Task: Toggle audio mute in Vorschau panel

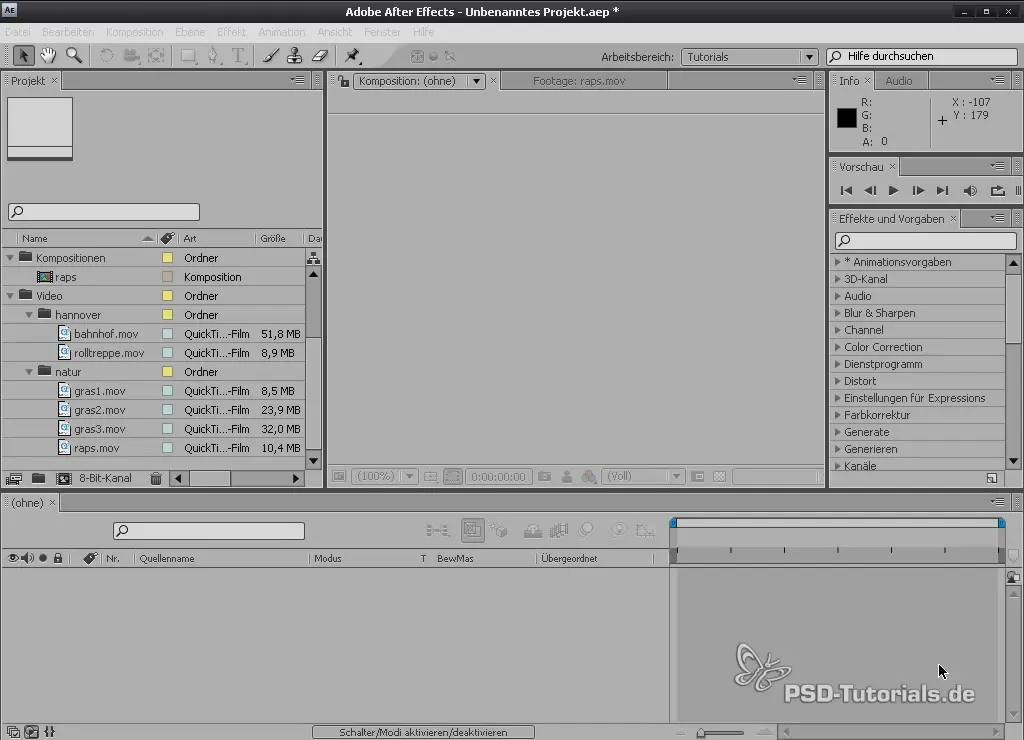Action: coord(970,191)
